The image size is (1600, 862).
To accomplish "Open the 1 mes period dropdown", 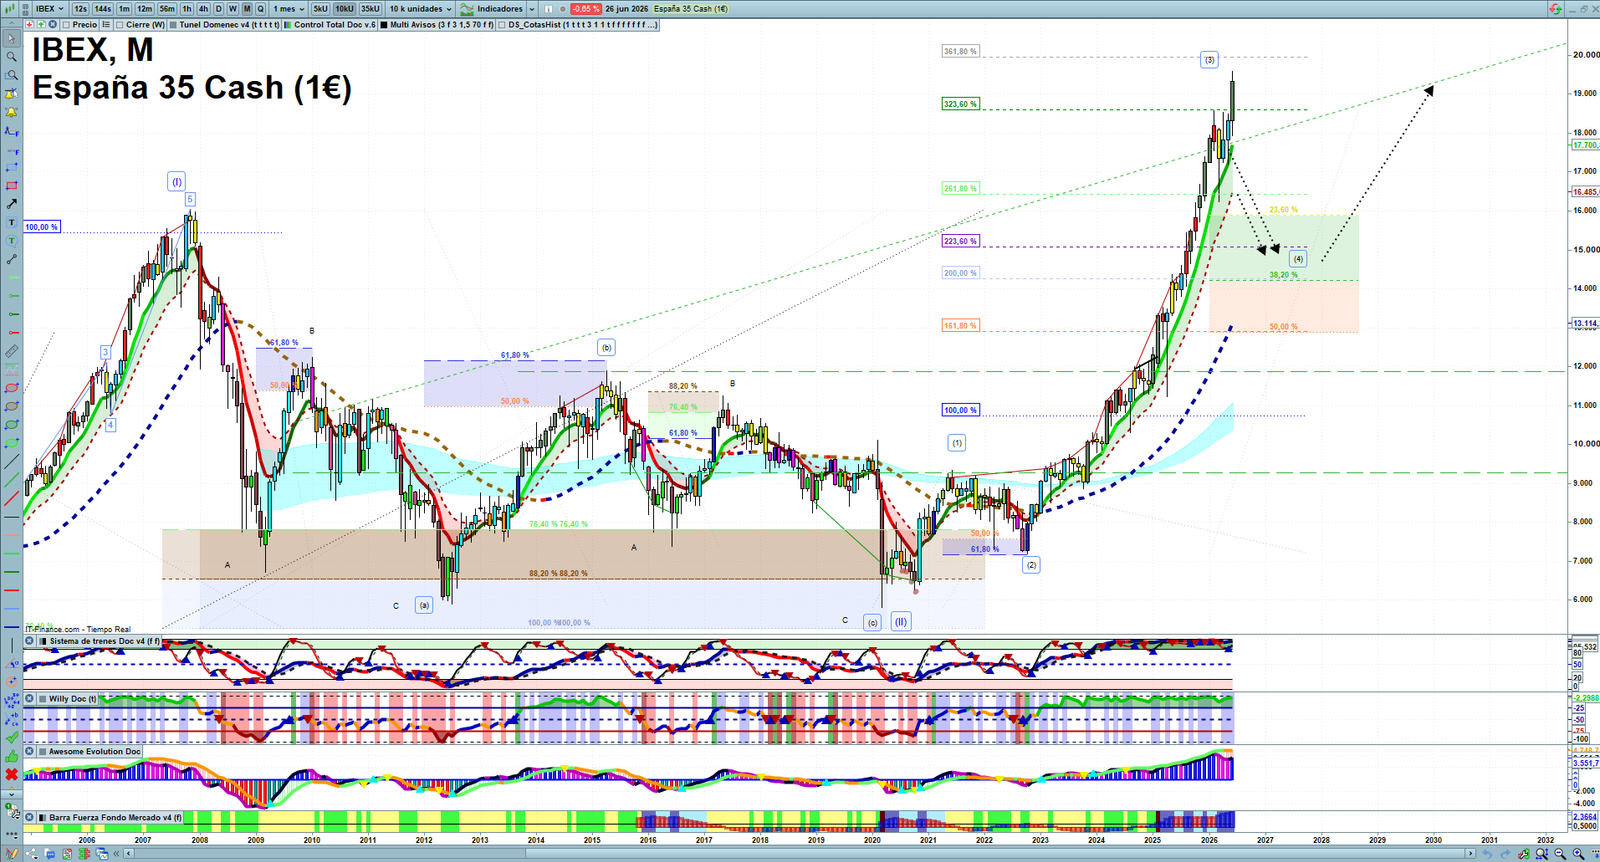I will pos(289,8).
